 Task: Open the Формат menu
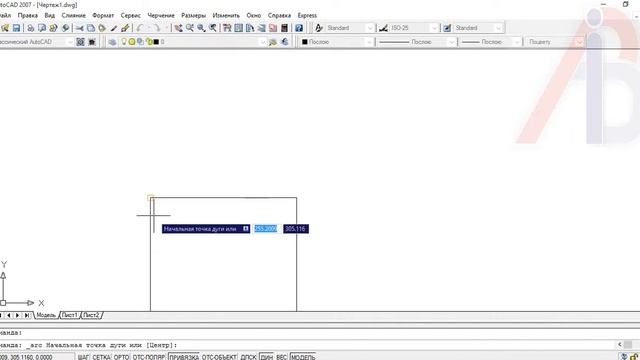coord(103,16)
